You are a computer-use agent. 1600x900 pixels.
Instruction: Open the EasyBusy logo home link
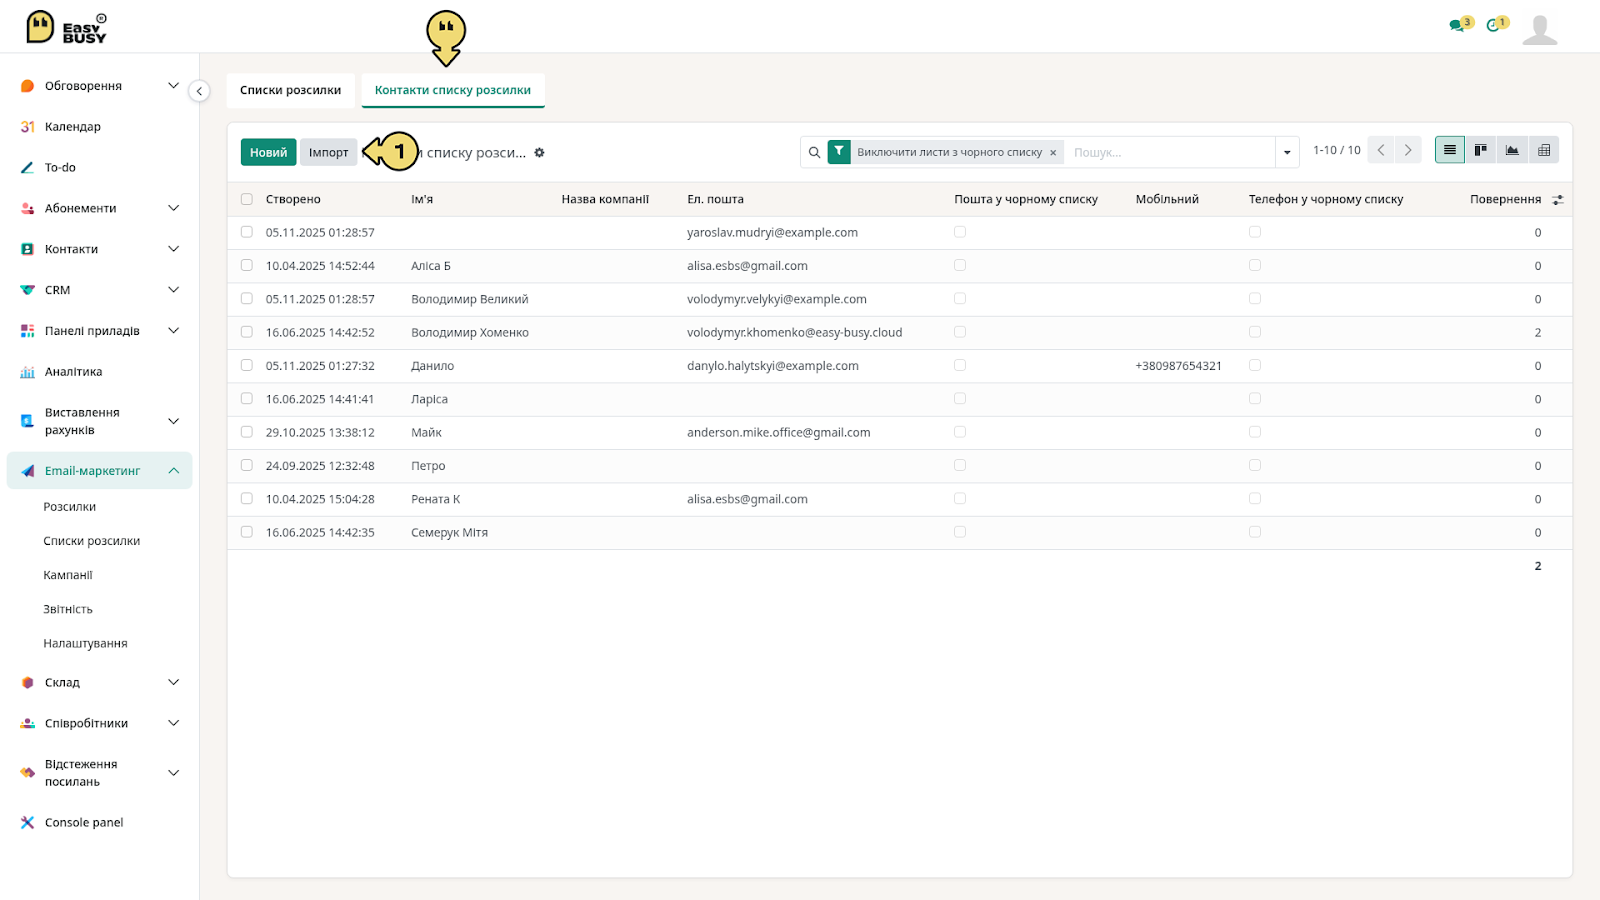click(x=66, y=27)
